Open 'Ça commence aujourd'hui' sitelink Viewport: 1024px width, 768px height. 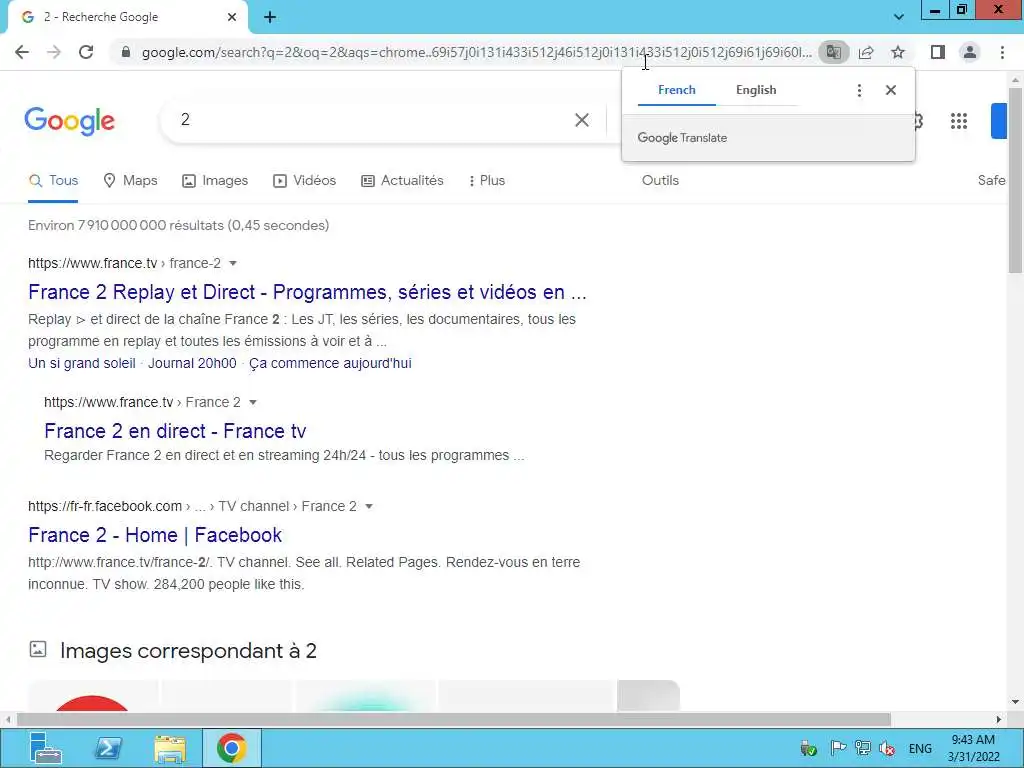(x=330, y=363)
